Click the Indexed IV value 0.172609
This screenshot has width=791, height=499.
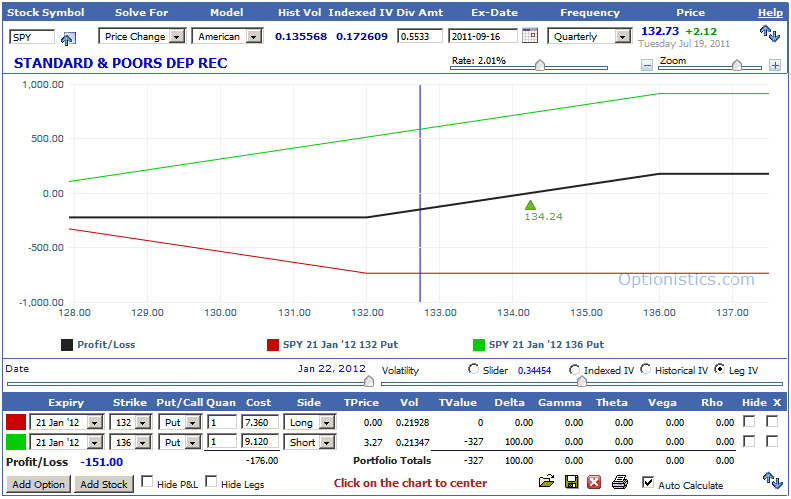362,36
